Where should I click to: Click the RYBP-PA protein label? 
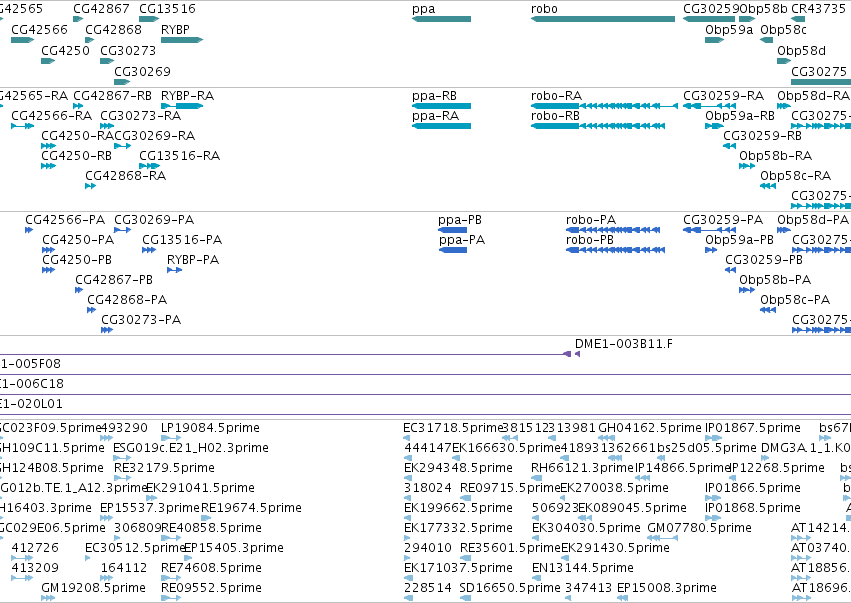pyautogui.click(x=193, y=260)
